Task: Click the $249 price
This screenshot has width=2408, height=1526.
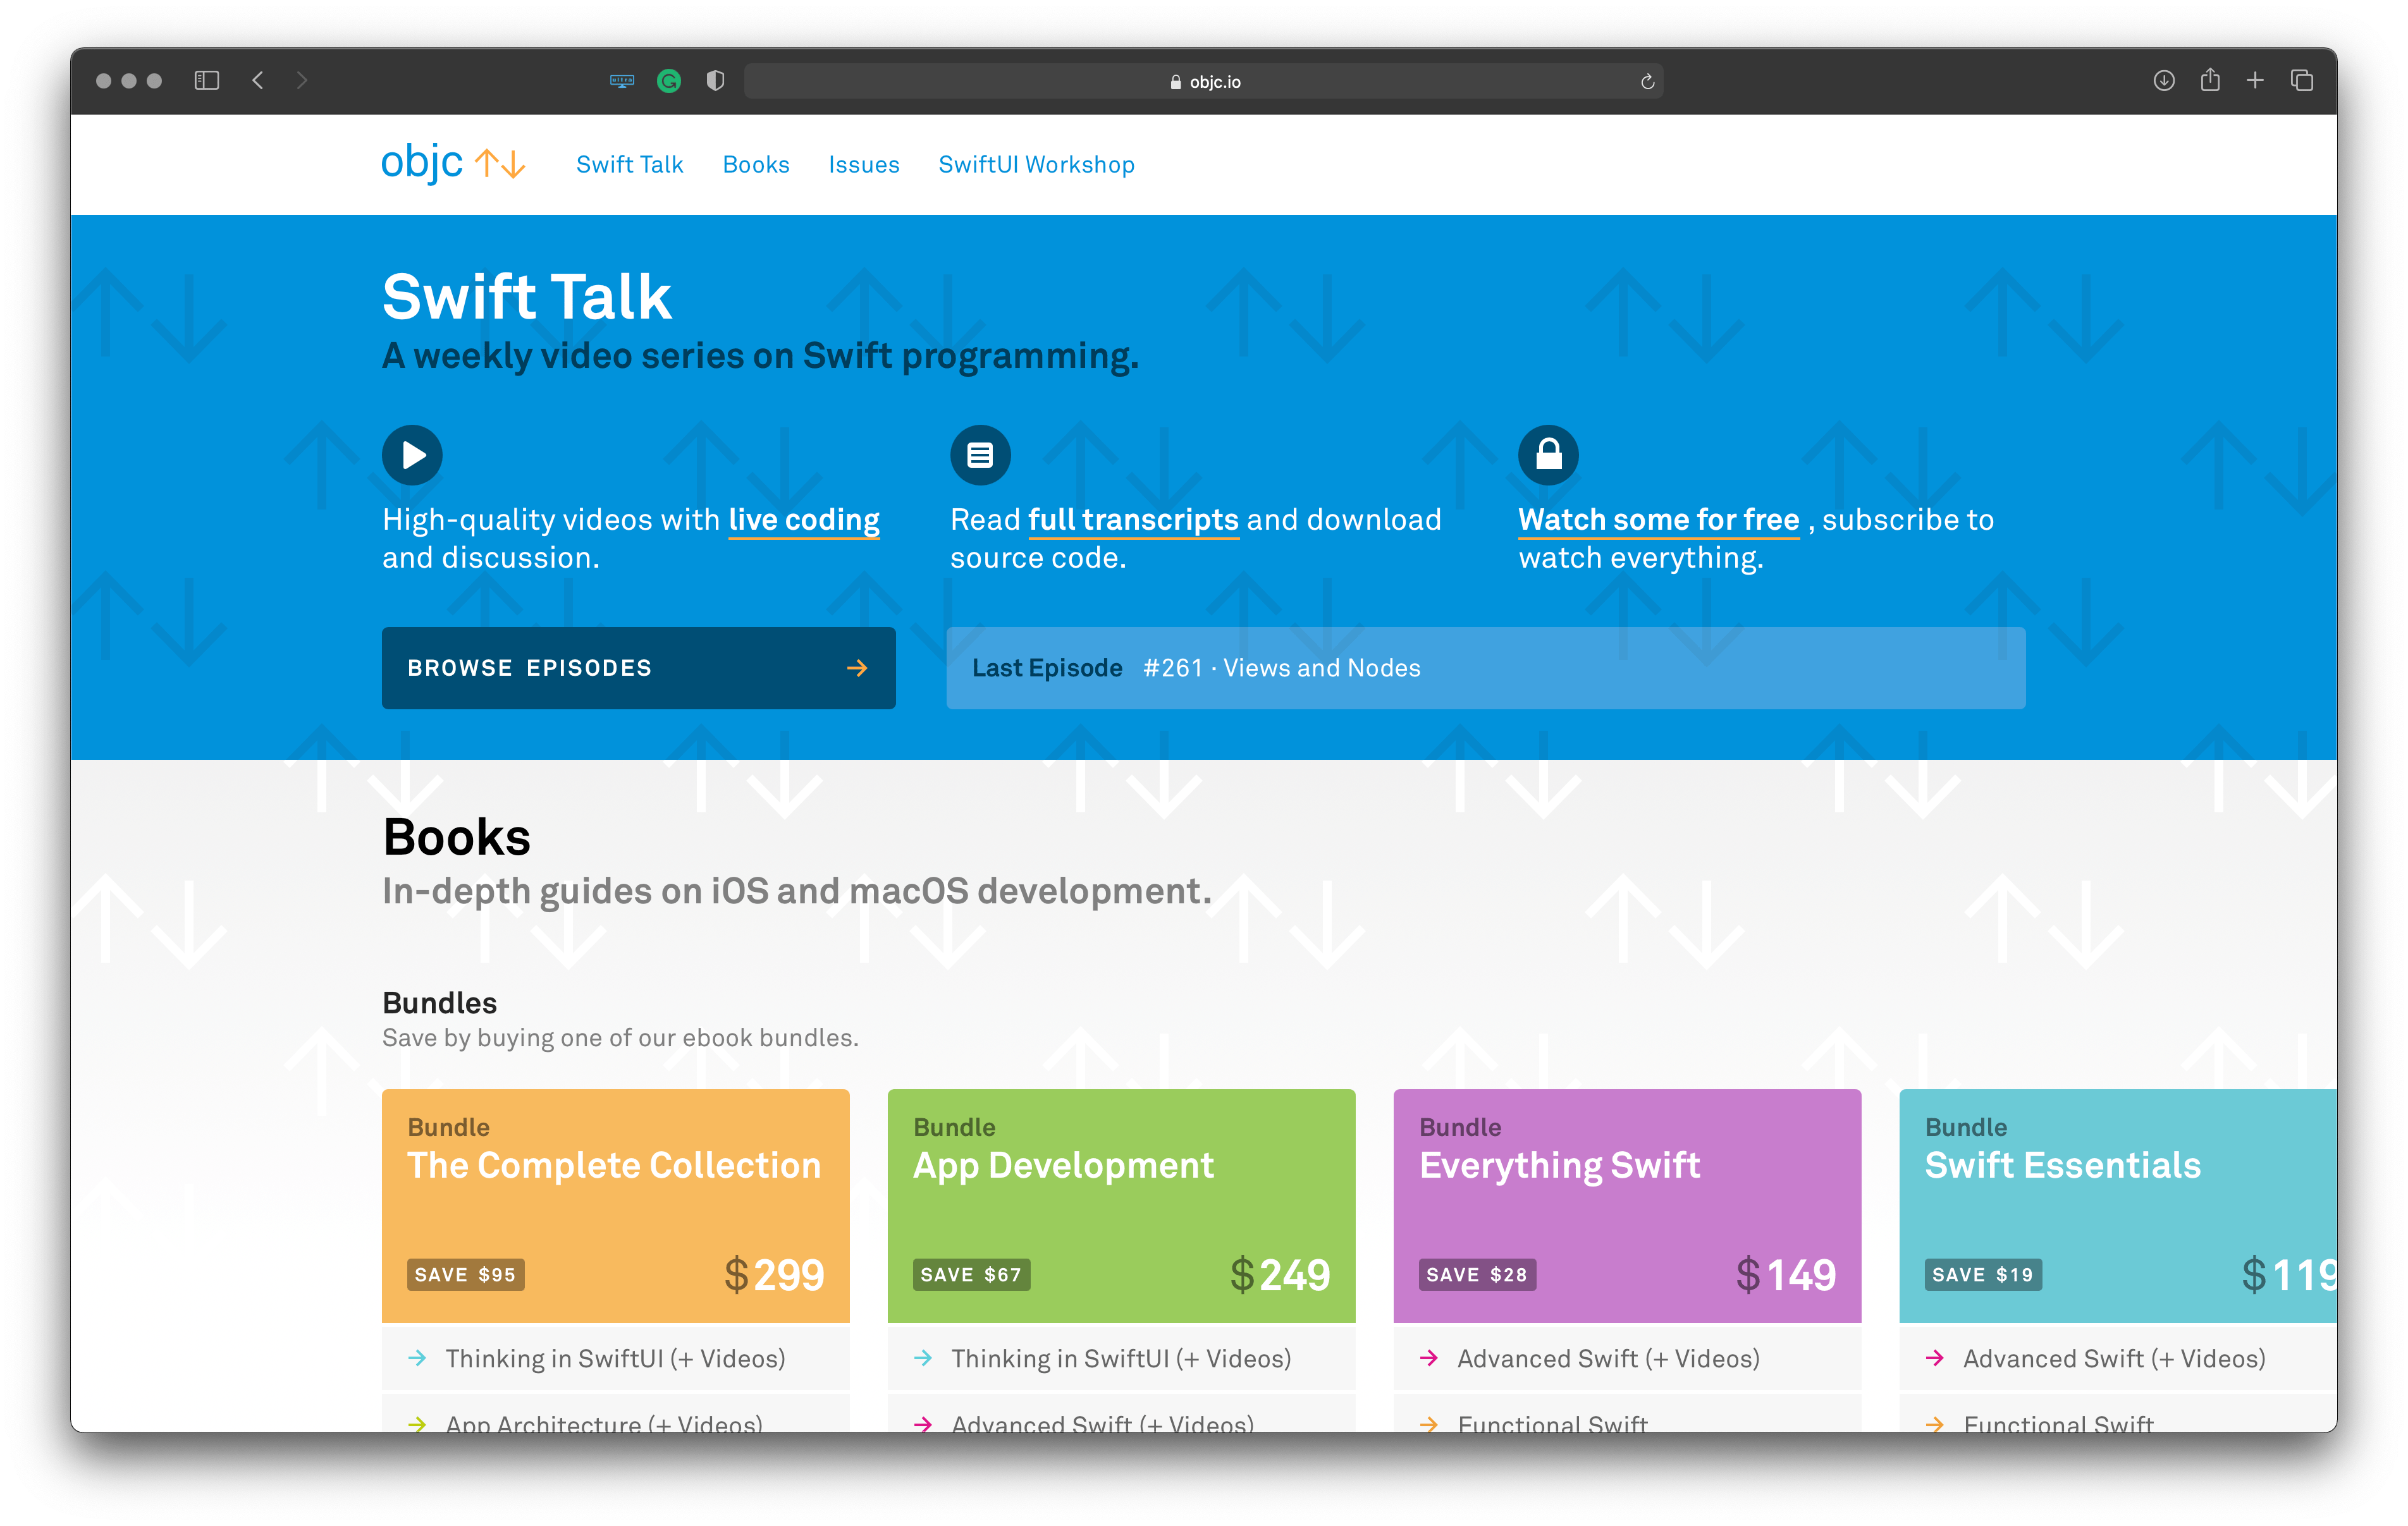Action: click(1280, 1274)
